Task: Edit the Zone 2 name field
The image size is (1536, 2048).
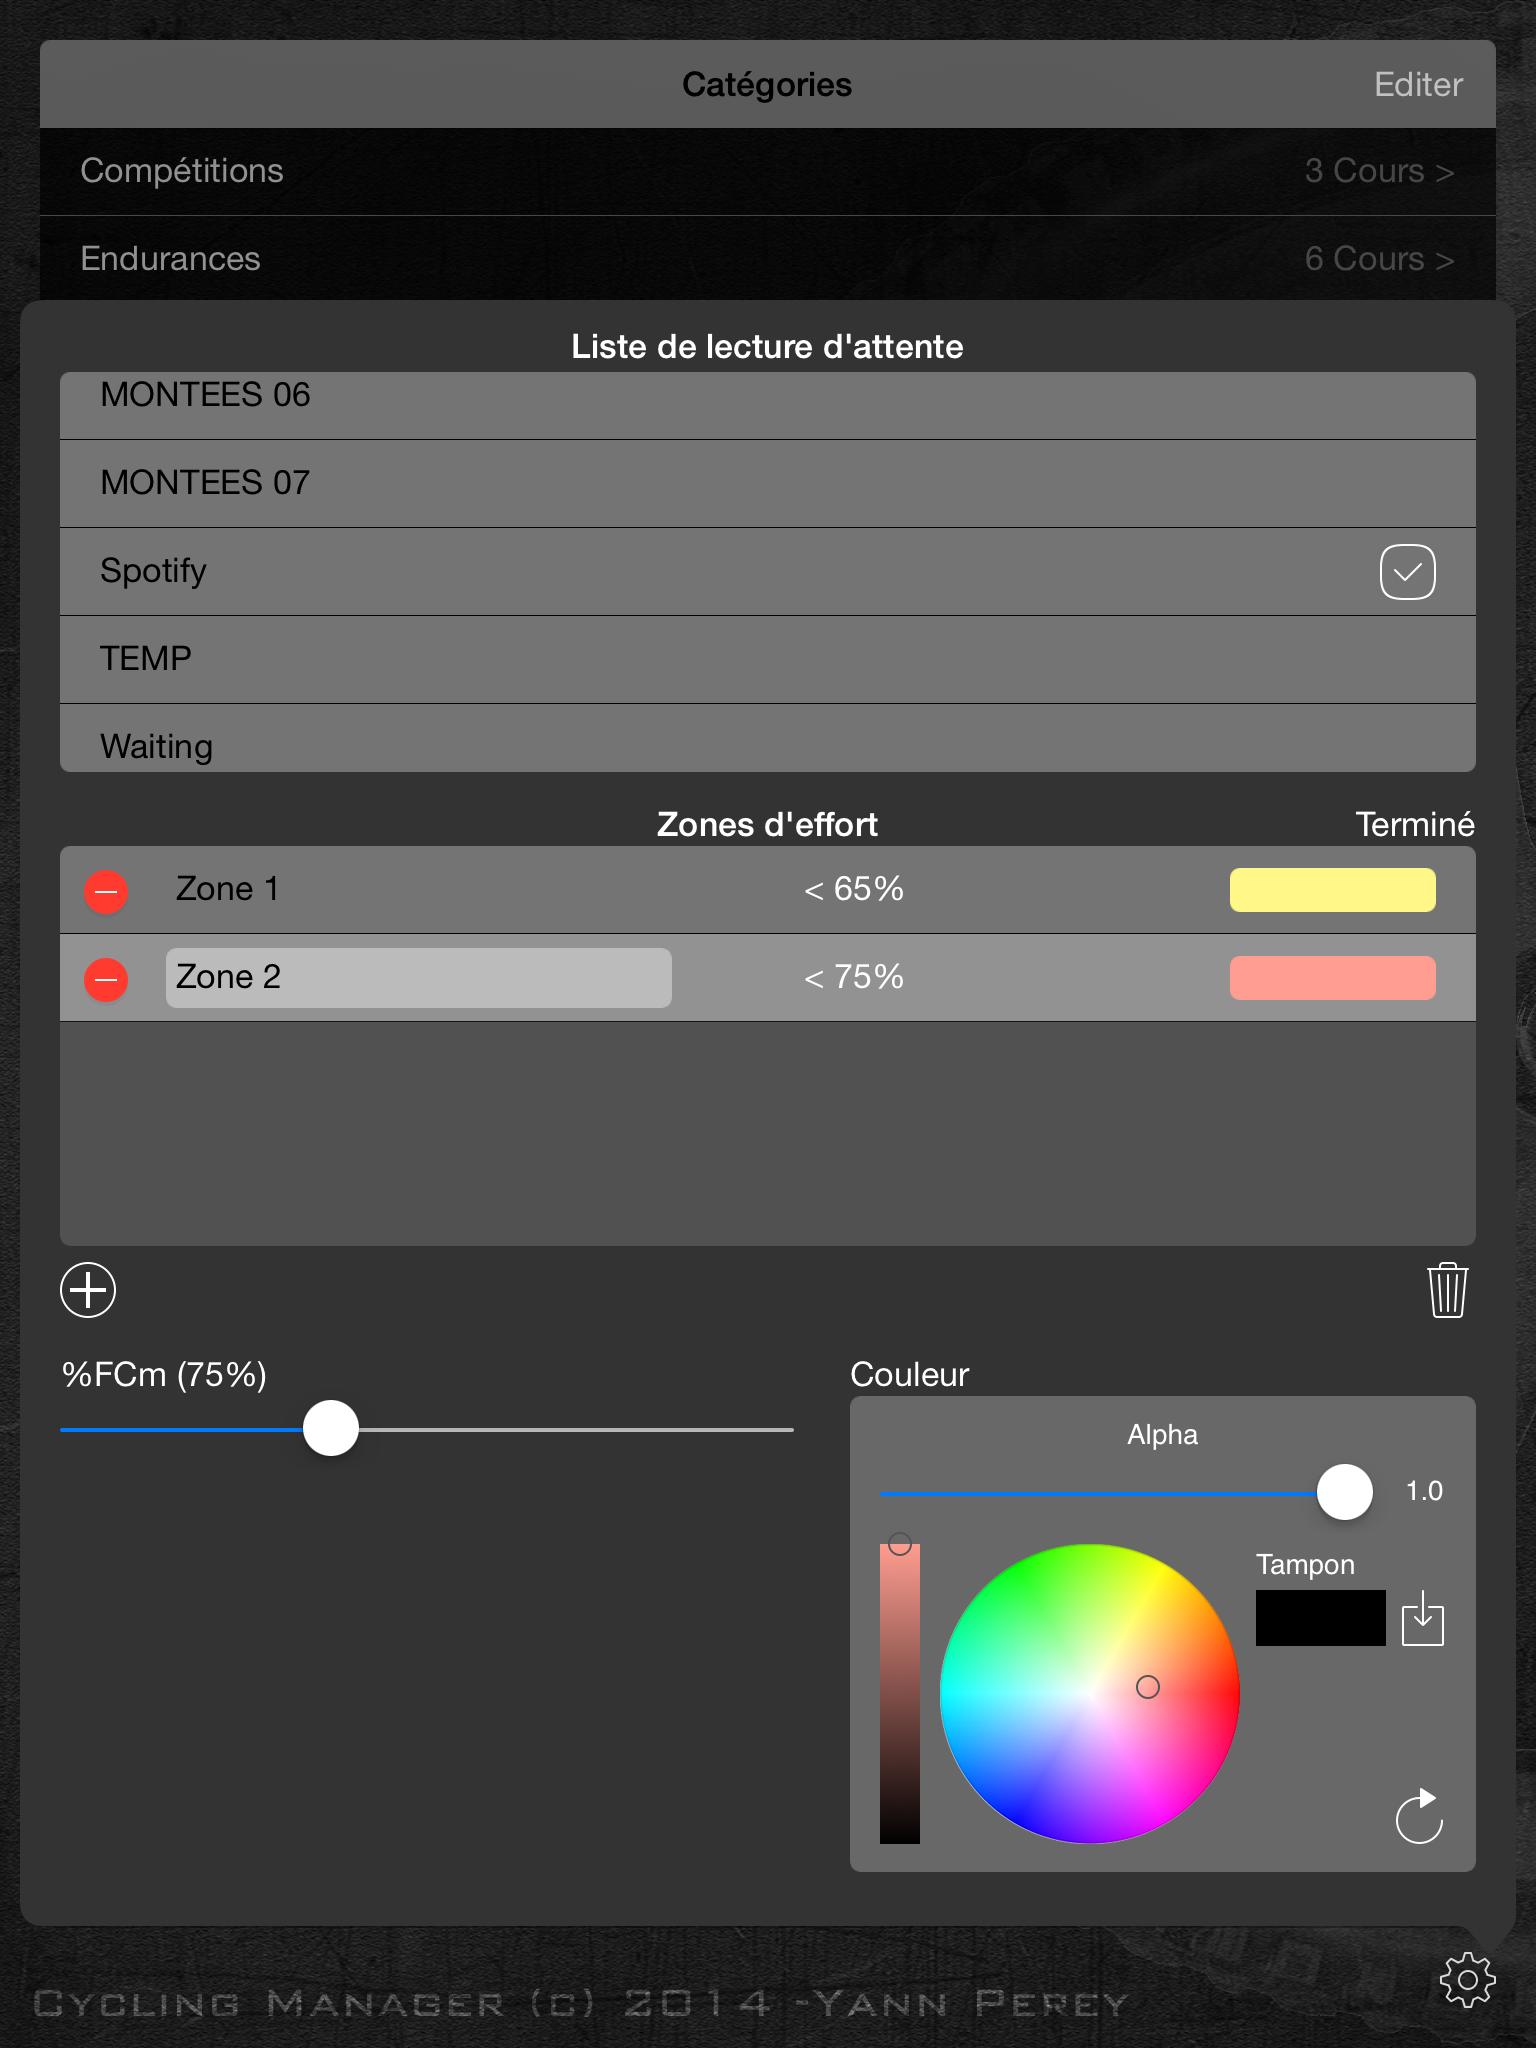Action: click(418, 978)
